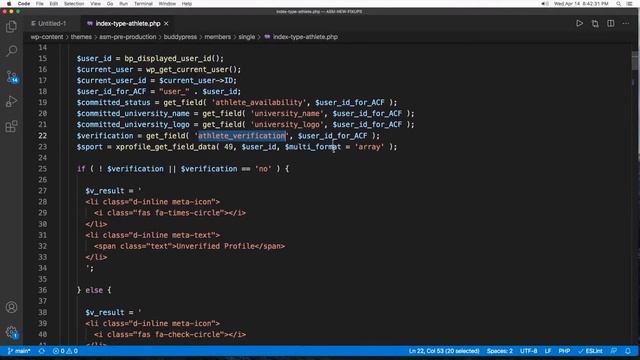Synchronize changes icon in status bar
The height and width of the screenshot is (360, 640).
click(42, 351)
